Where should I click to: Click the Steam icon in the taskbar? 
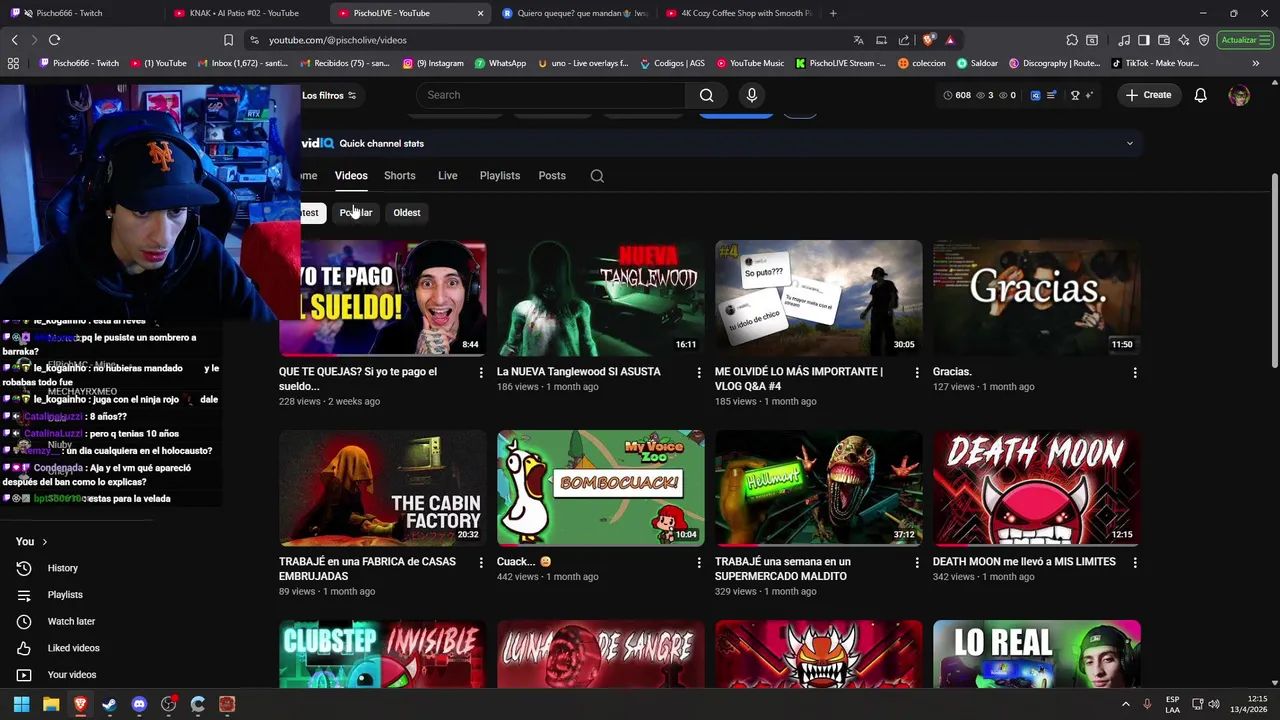(x=109, y=704)
